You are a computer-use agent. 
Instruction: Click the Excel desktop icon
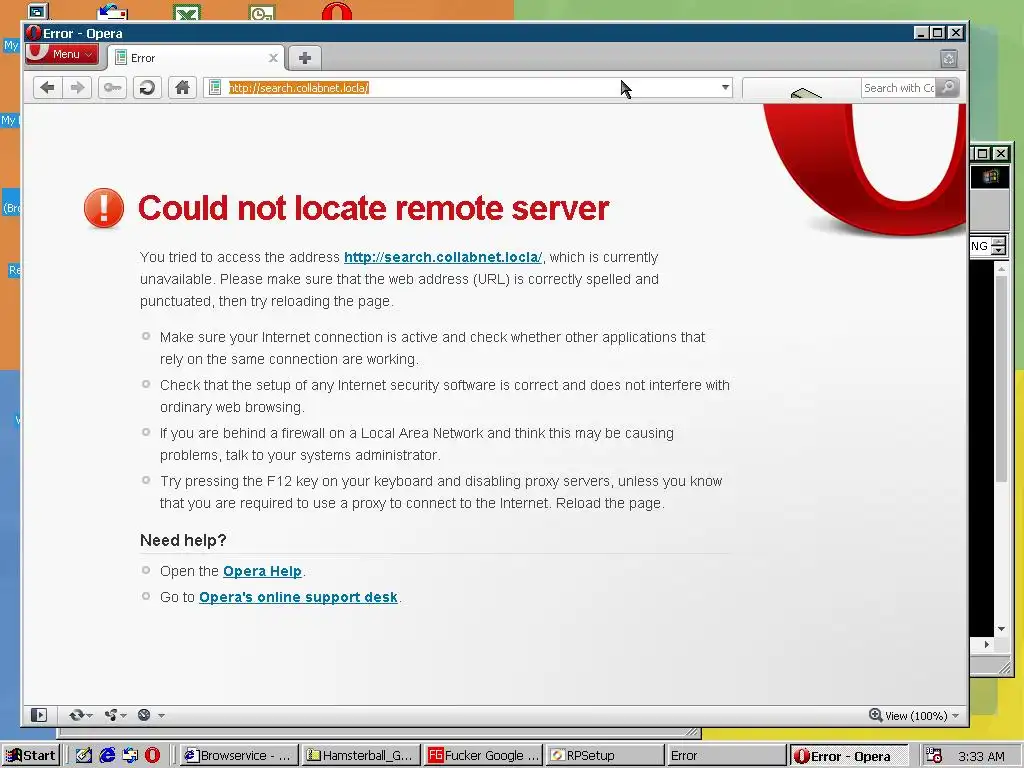click(187, 12)
